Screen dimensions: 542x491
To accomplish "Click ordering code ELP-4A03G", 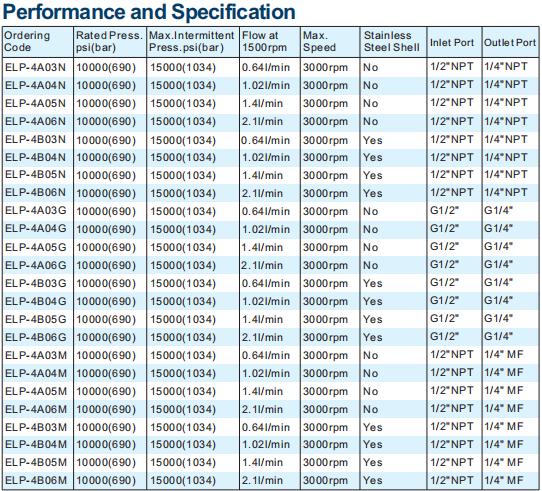I will coord(36,210).
